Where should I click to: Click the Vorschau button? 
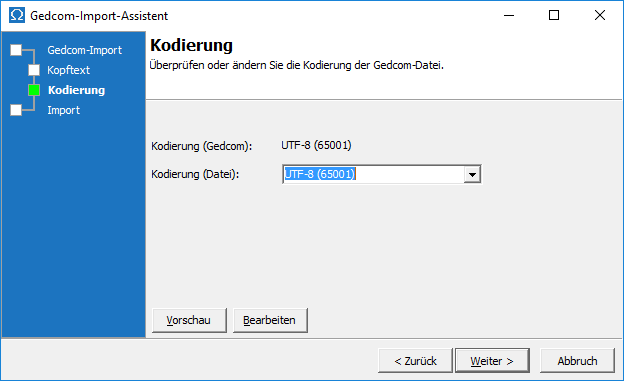coord(189,320)
